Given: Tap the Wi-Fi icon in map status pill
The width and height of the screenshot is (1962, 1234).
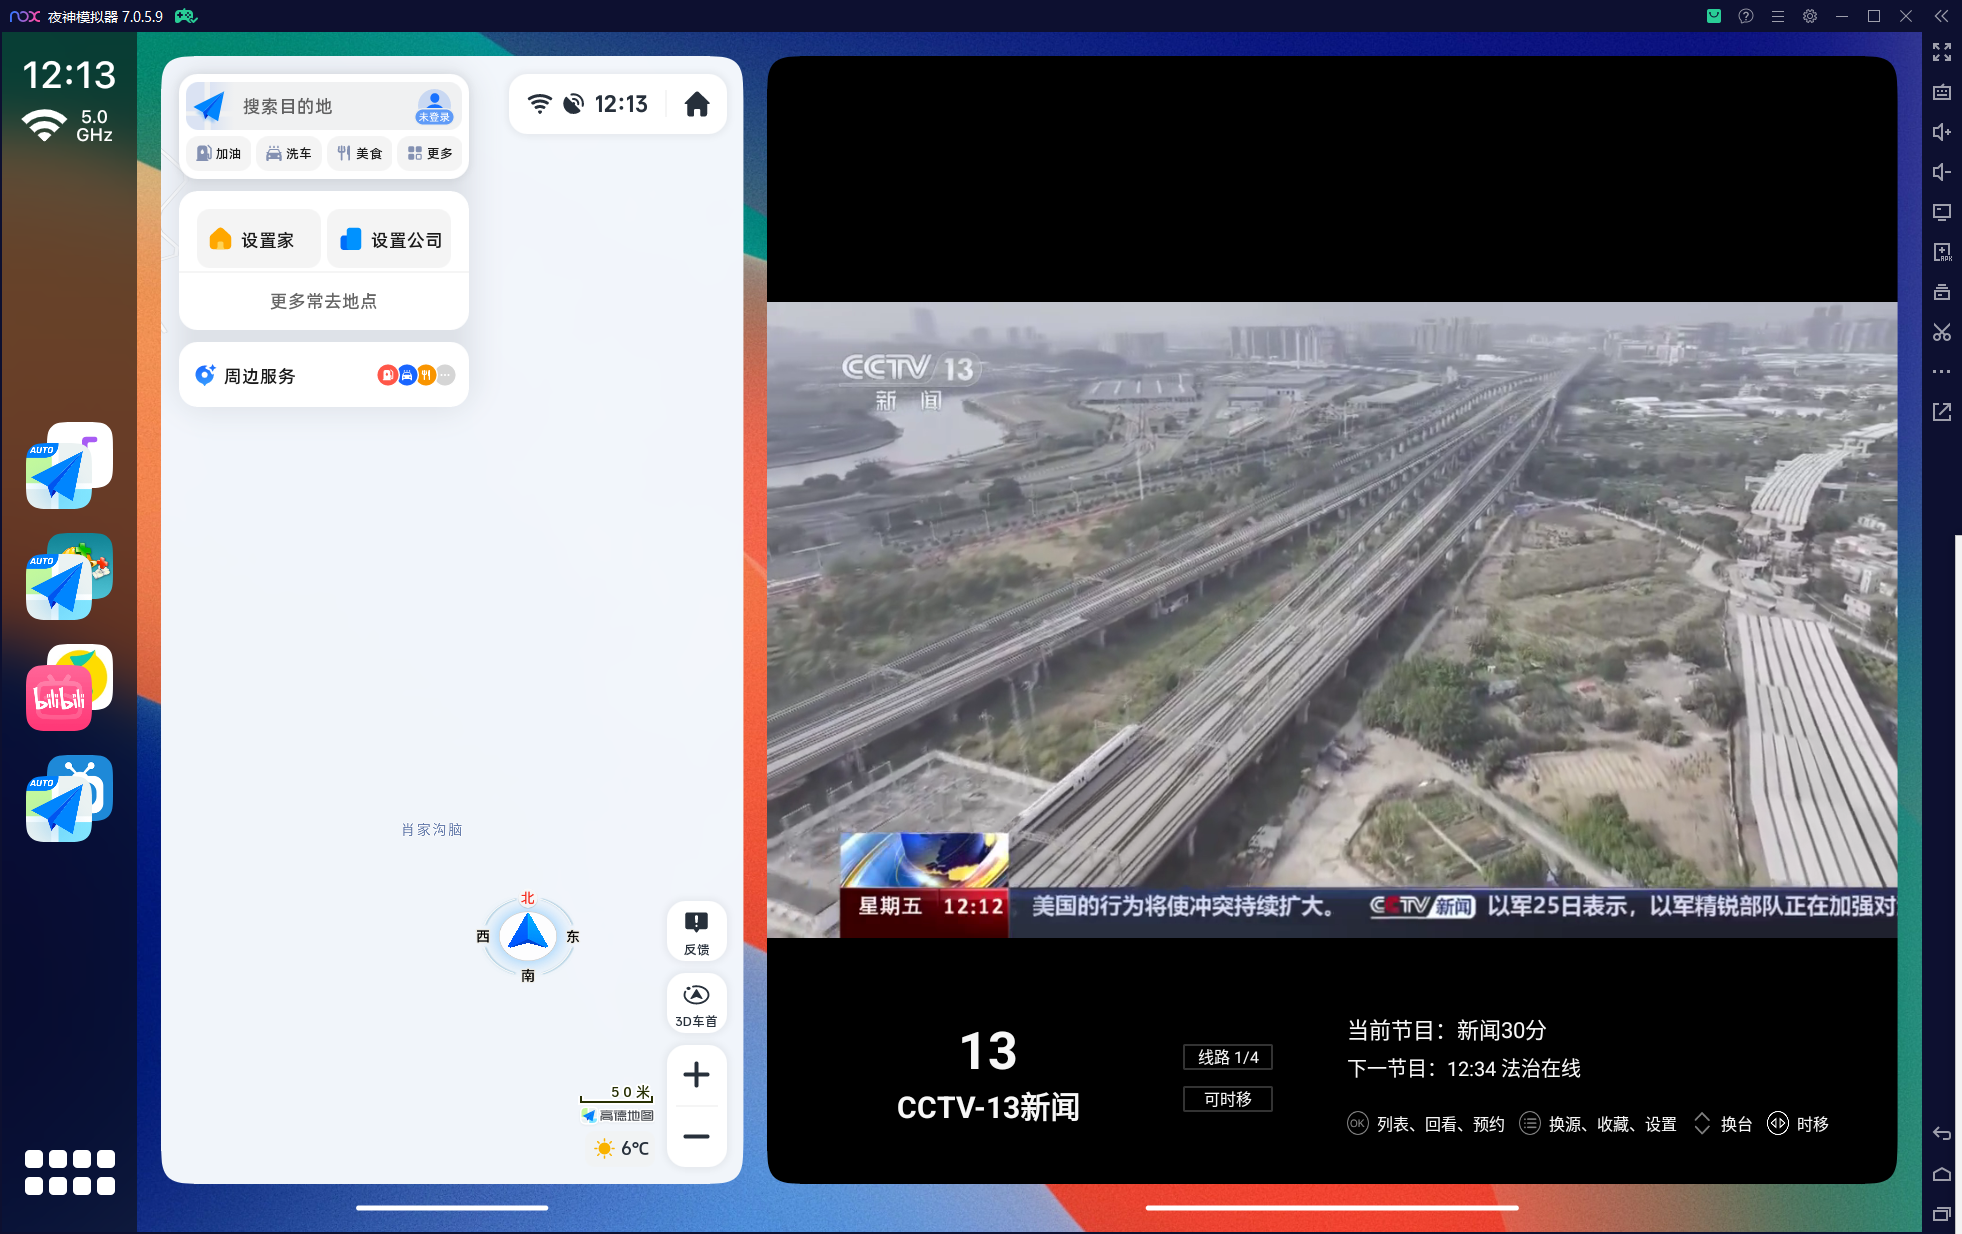Looking at the screenshot, I should pyautogui.click(x=539, y=104).
